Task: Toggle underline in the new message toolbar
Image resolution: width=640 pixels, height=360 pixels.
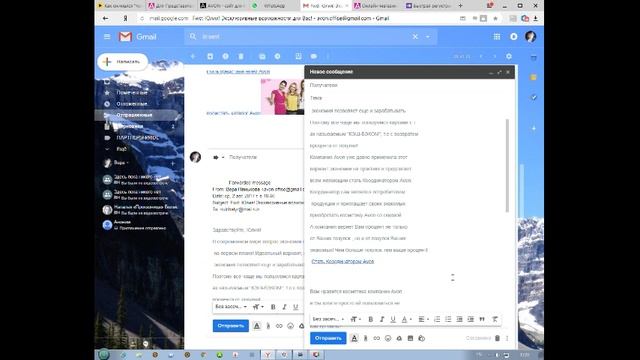Action: (x=393, y=319)
